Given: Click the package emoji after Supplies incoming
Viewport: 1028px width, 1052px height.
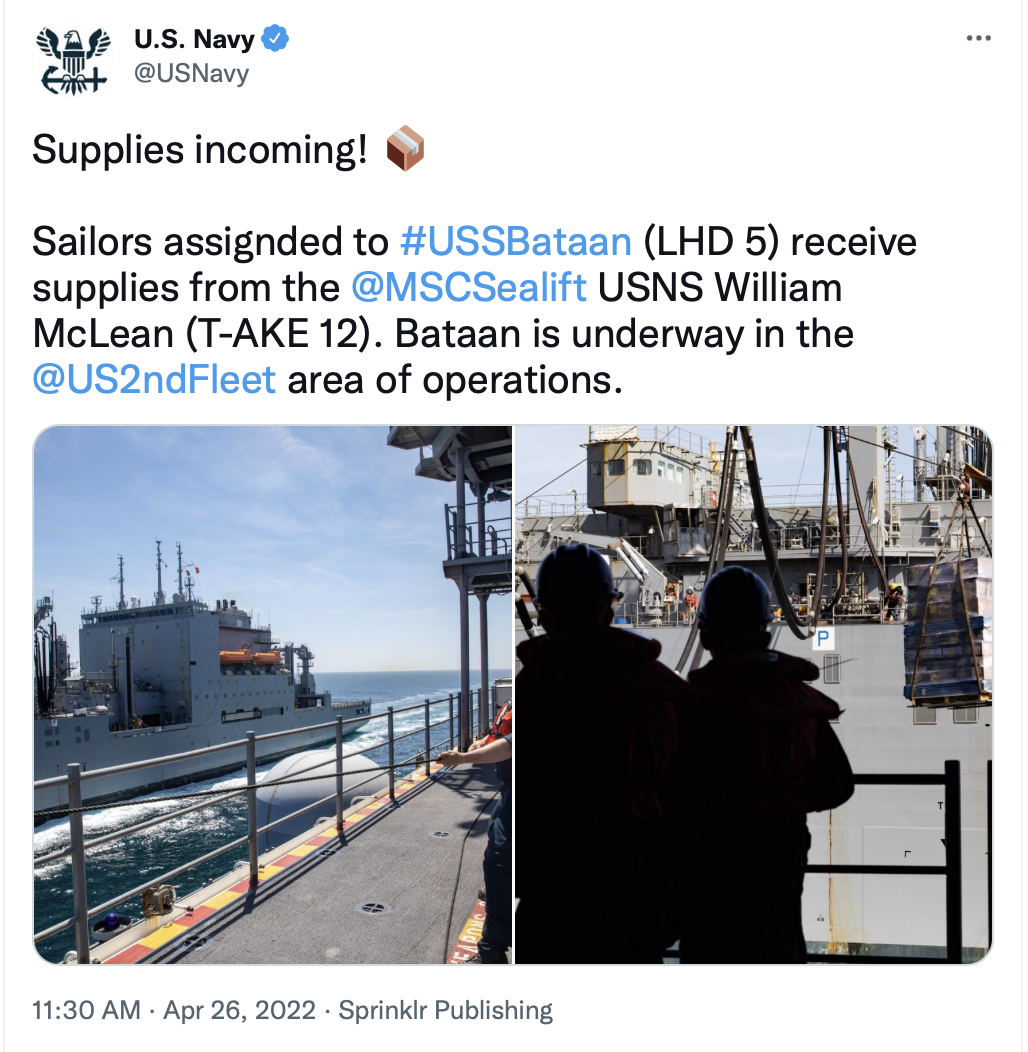Looking at the screenshot, I should tap(405, 149).
